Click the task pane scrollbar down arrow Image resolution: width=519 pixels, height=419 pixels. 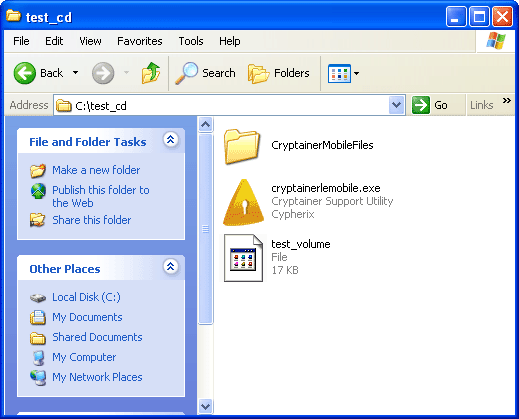click(205, 407)
